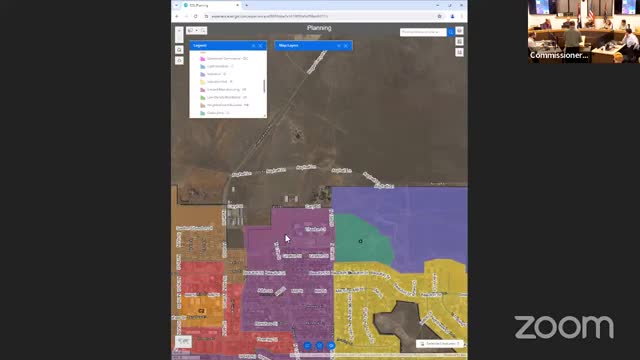
Task: Click the green zone map marker
Action: click(360, 241)
